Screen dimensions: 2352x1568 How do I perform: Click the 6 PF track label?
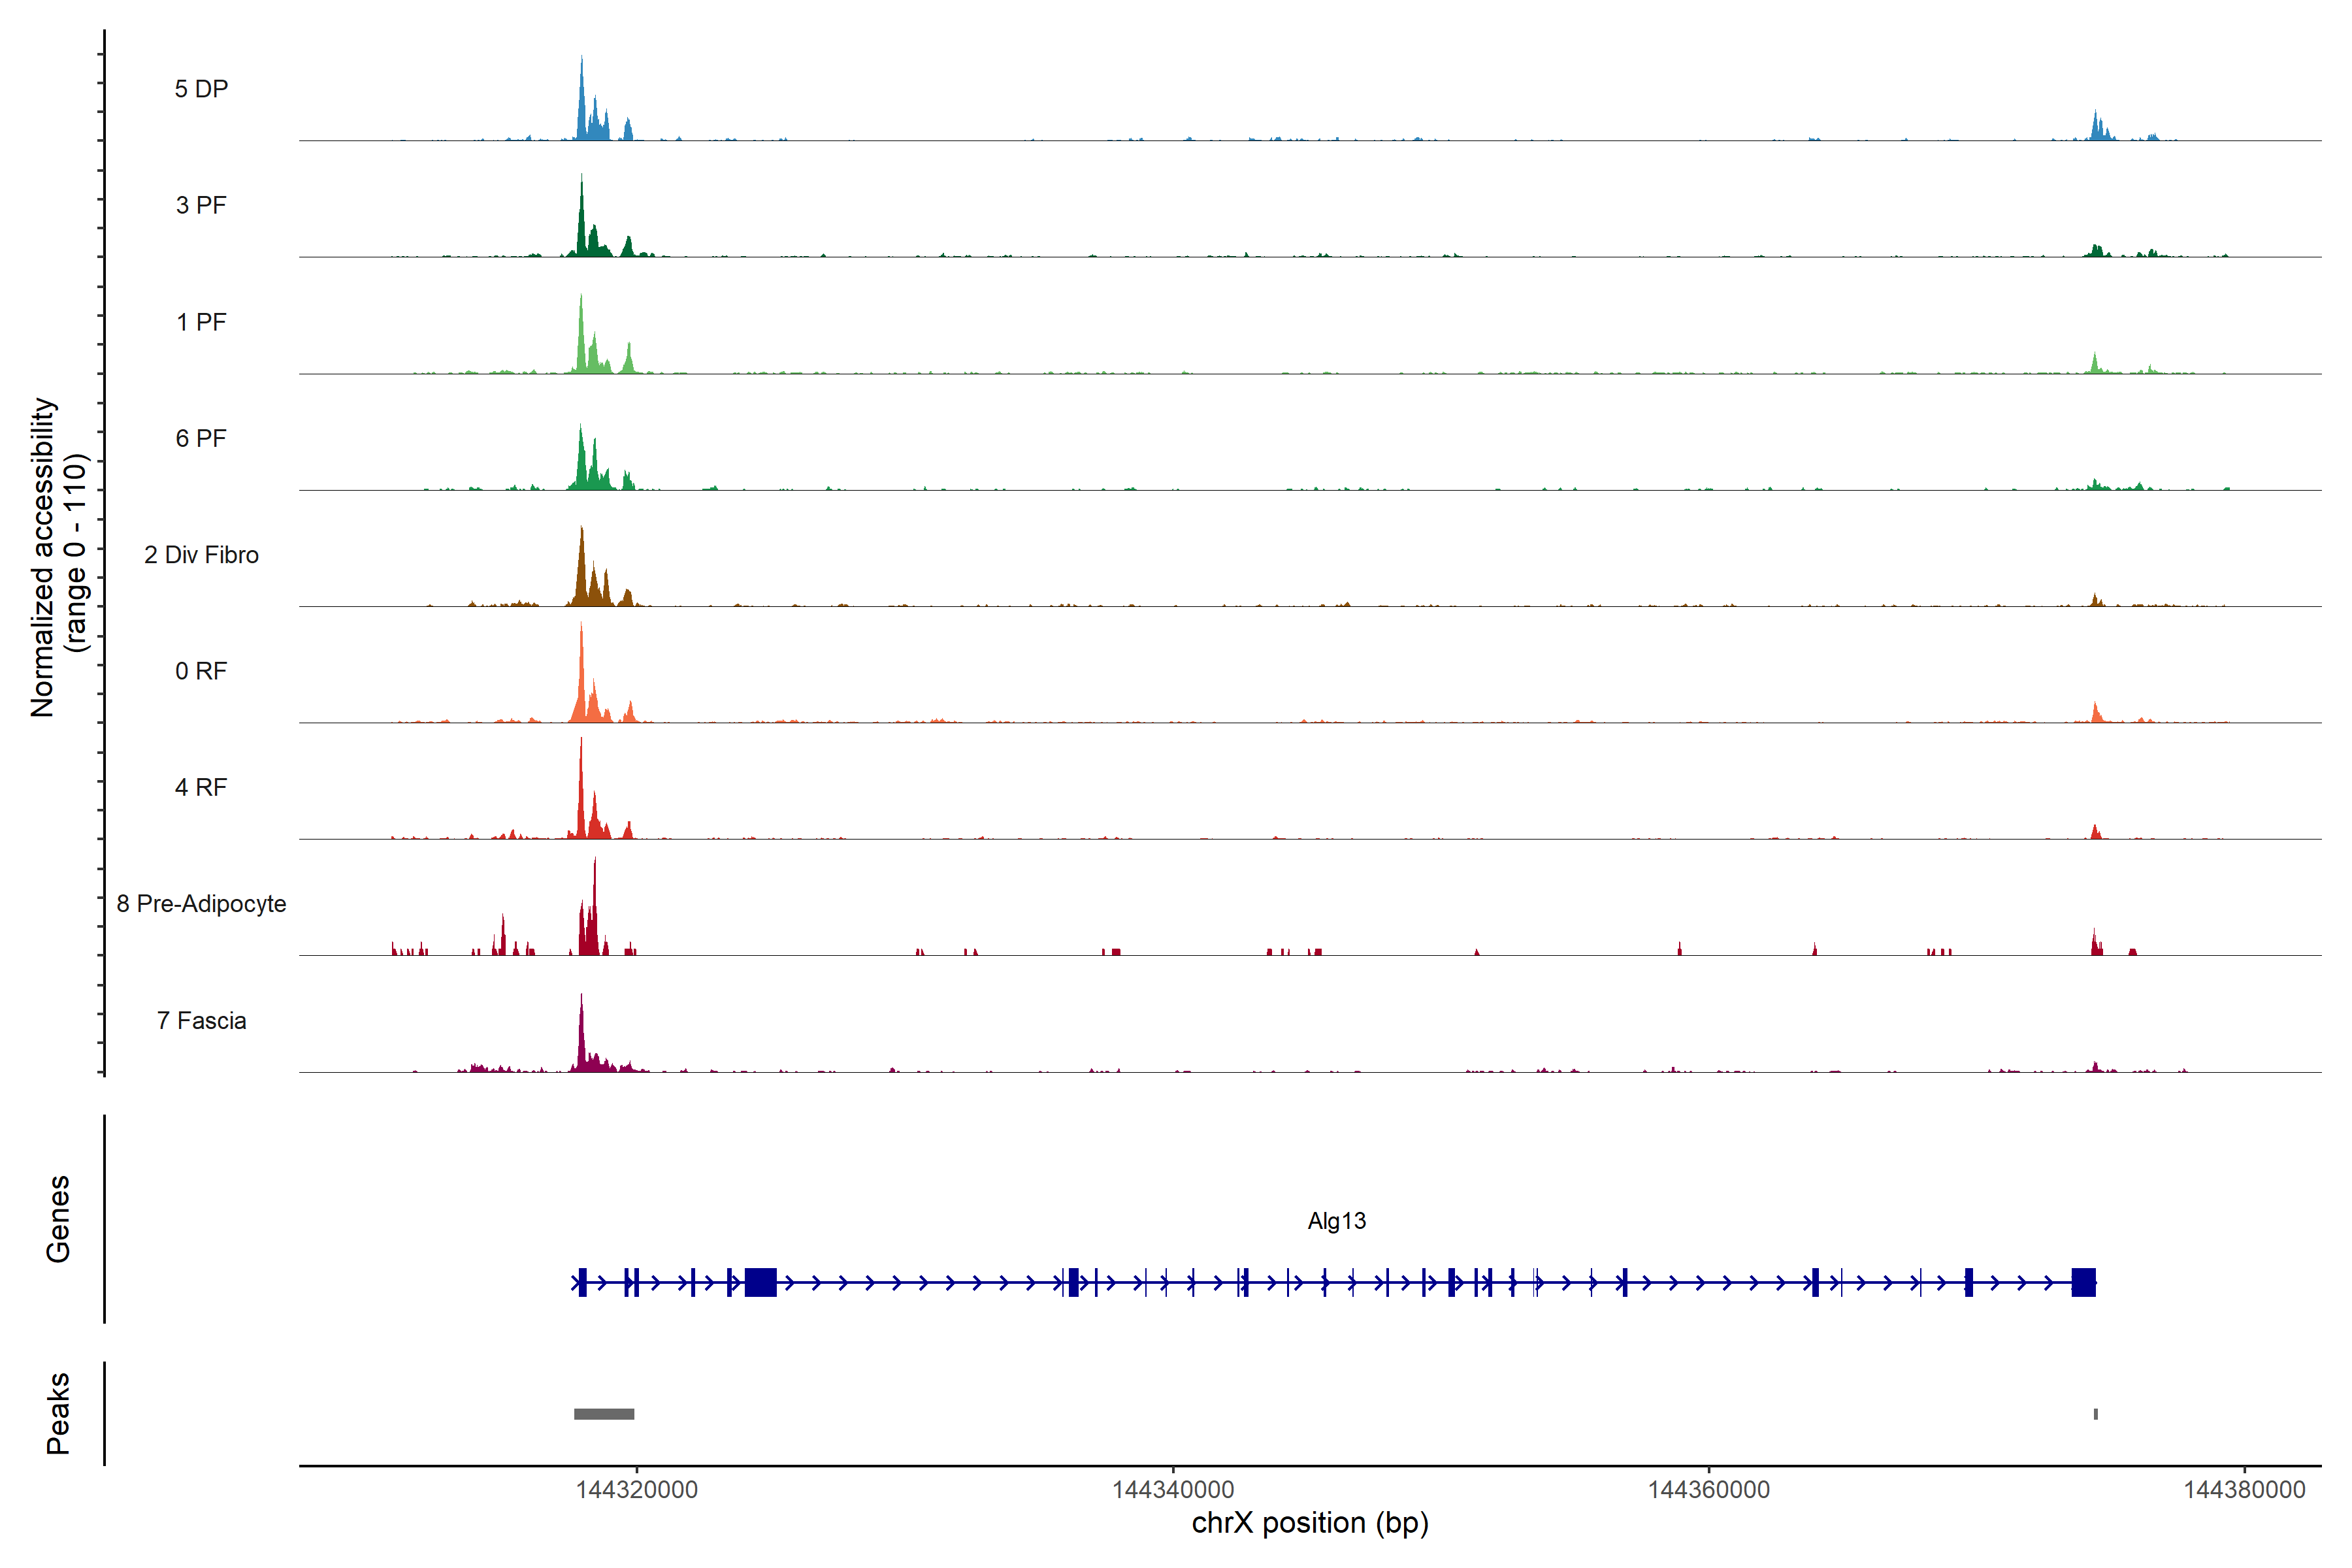coord(201,438)
